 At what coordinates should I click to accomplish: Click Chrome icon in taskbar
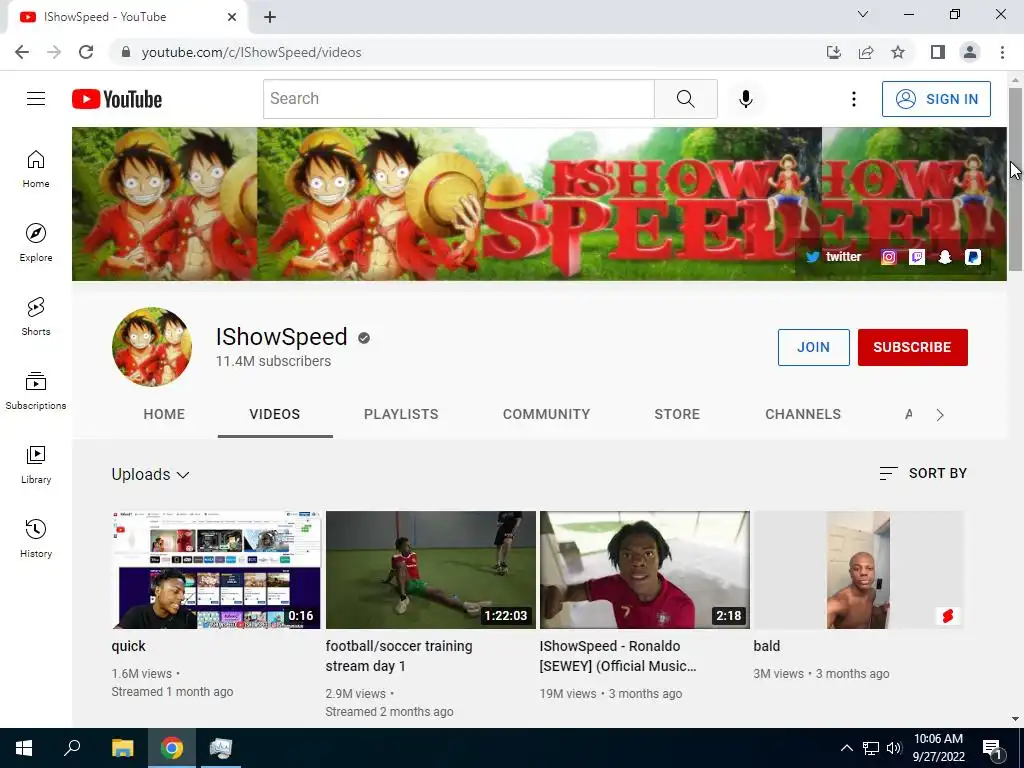[x=172, y=748]
